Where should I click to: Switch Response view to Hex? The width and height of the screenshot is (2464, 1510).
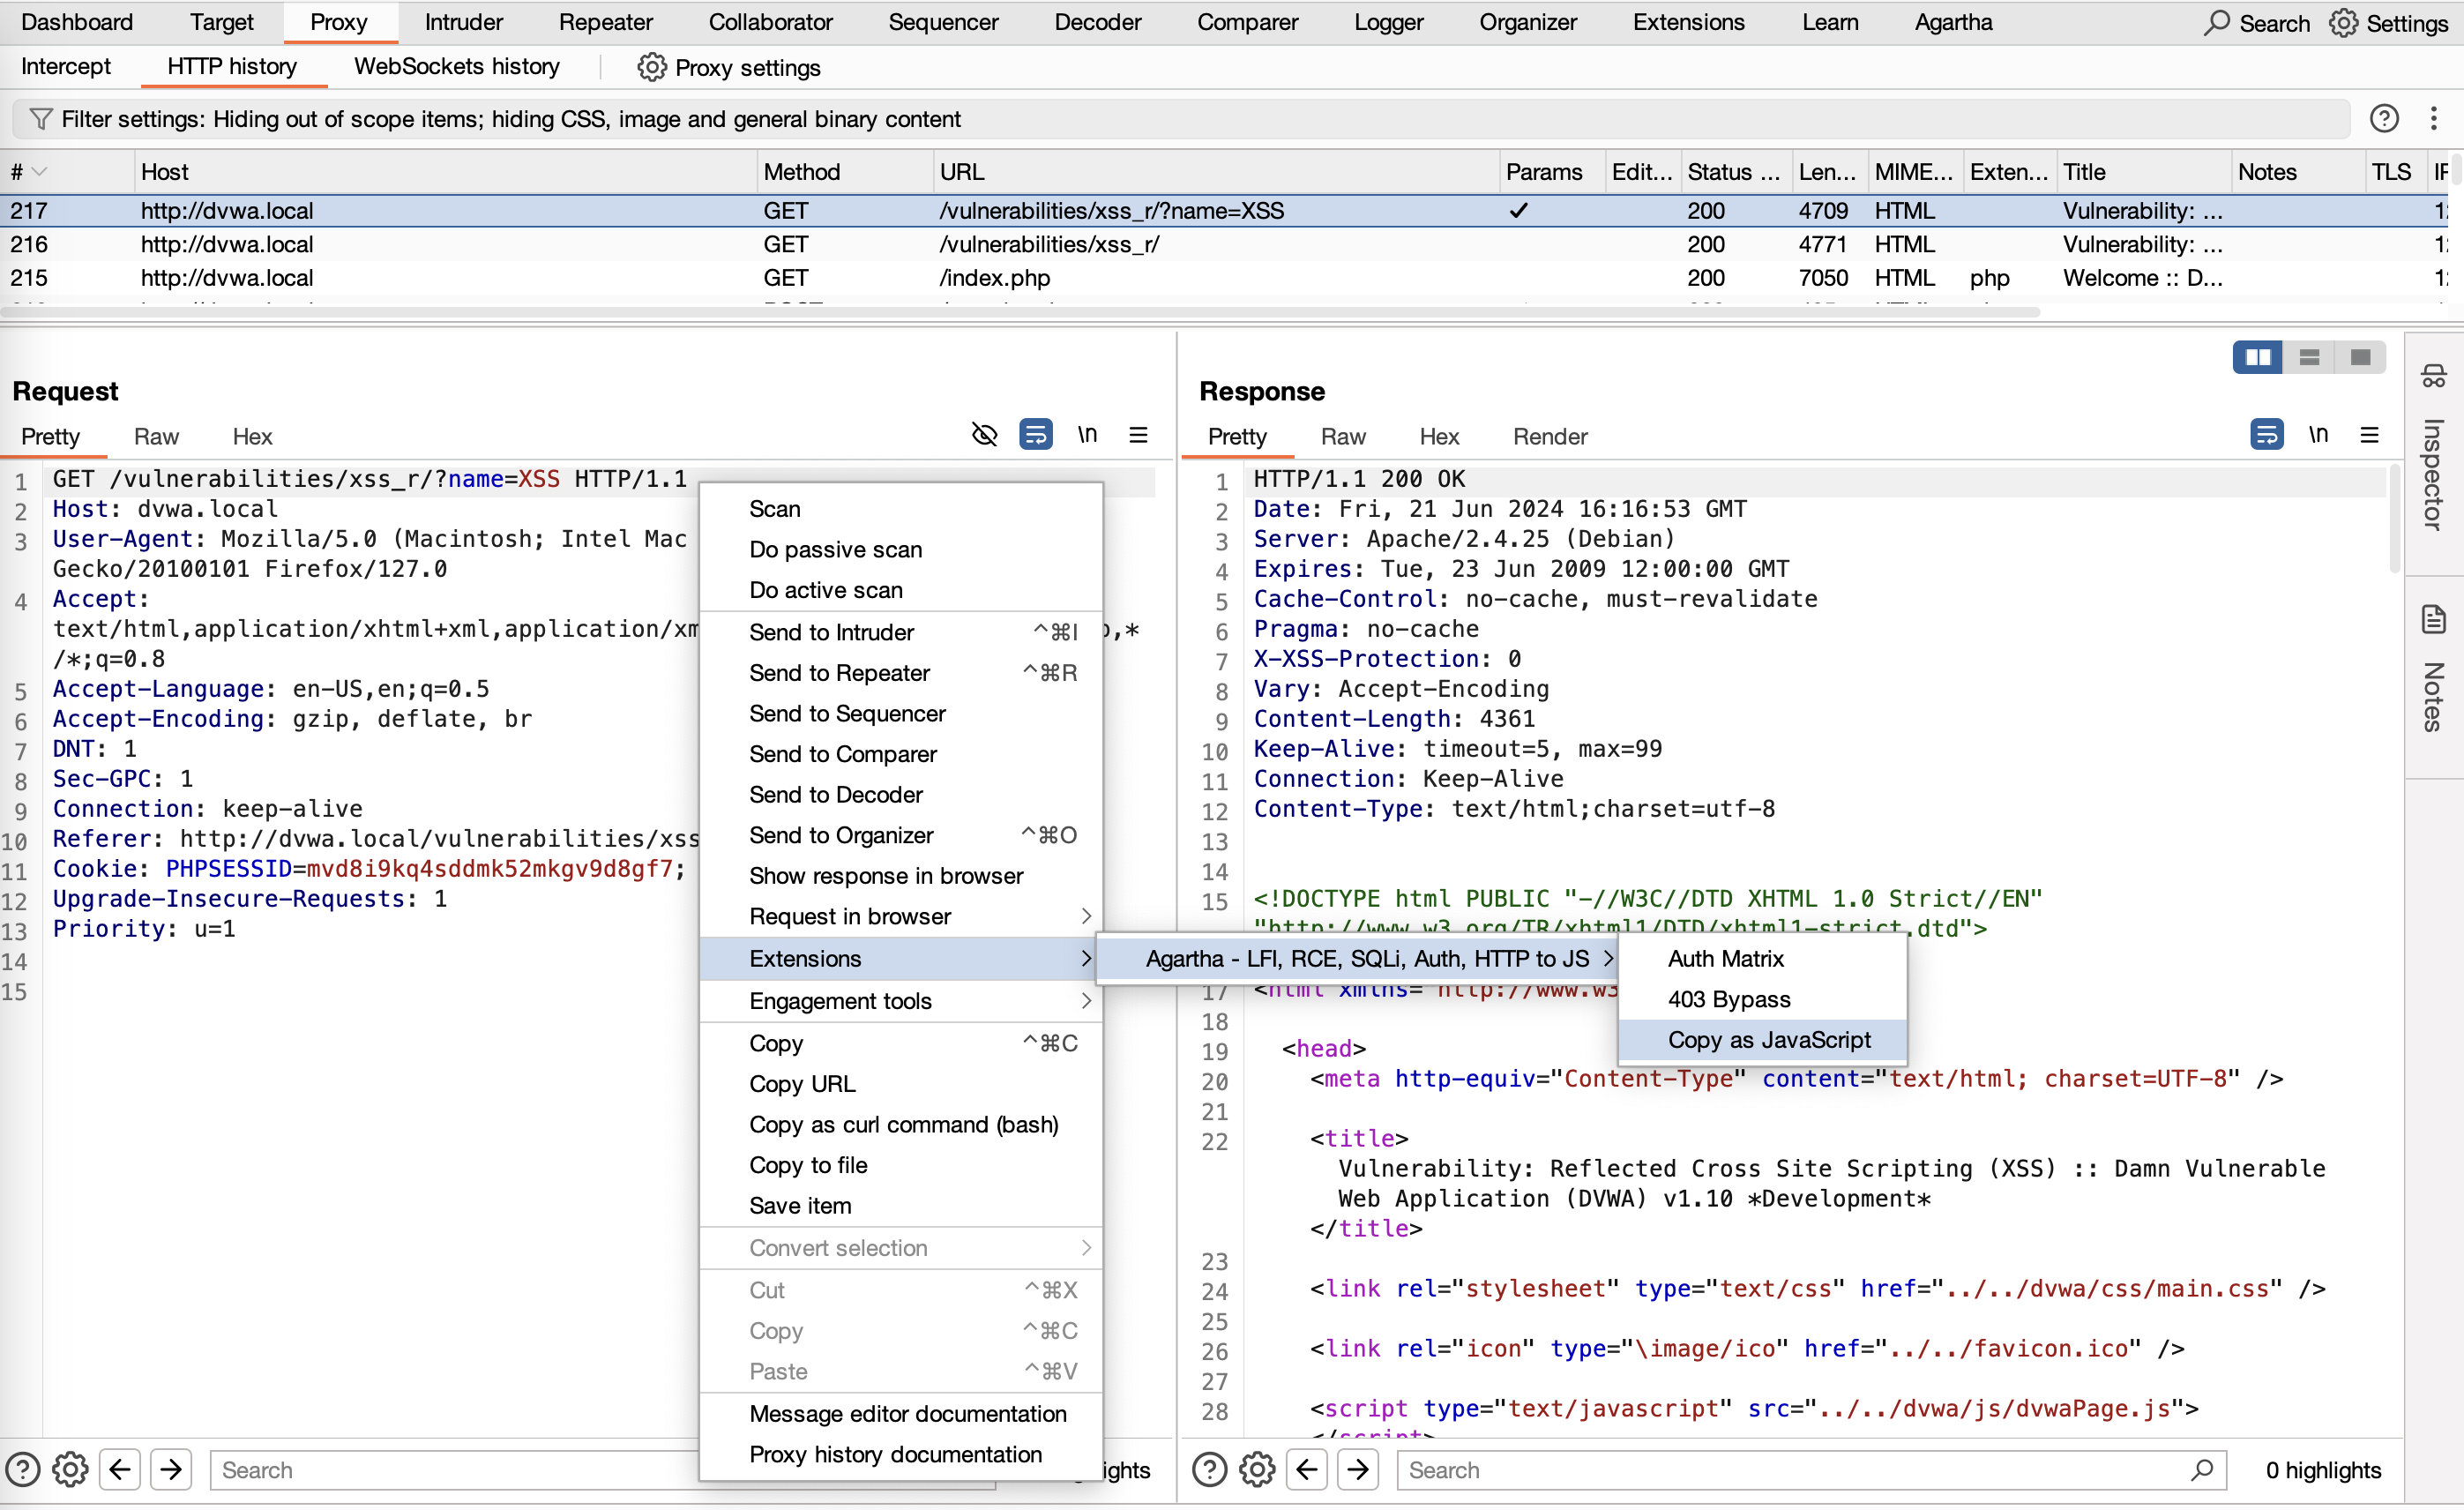[1439, 436]
